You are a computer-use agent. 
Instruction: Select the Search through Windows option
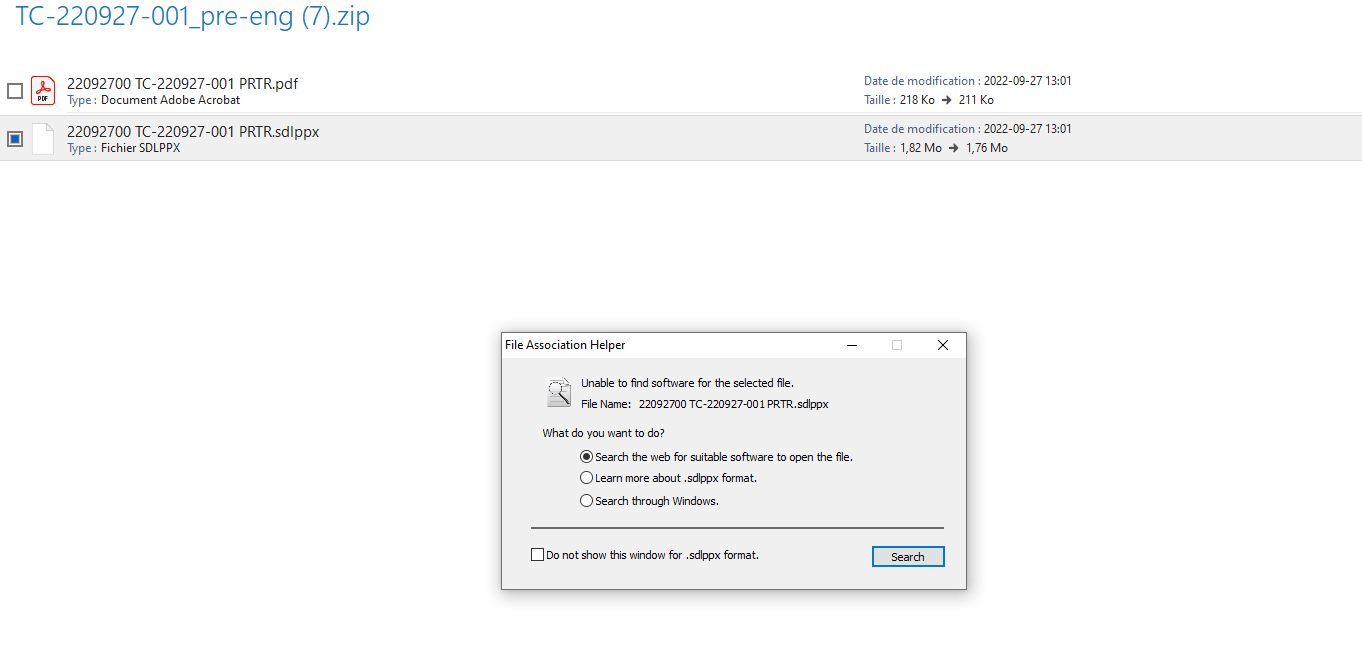[586, 500]
